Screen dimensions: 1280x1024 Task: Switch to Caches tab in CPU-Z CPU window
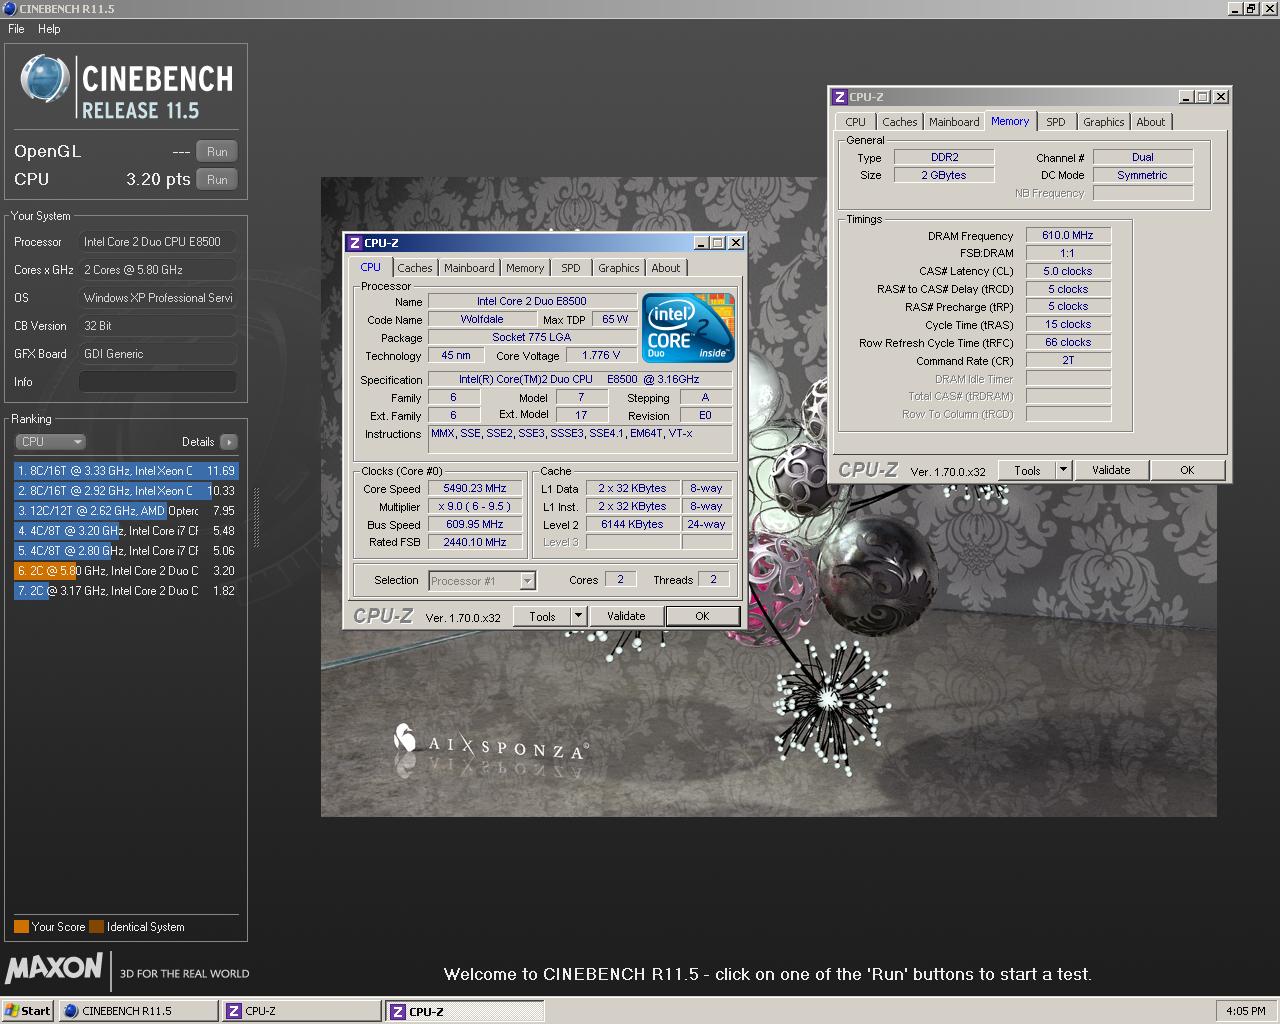coord(415,268)
